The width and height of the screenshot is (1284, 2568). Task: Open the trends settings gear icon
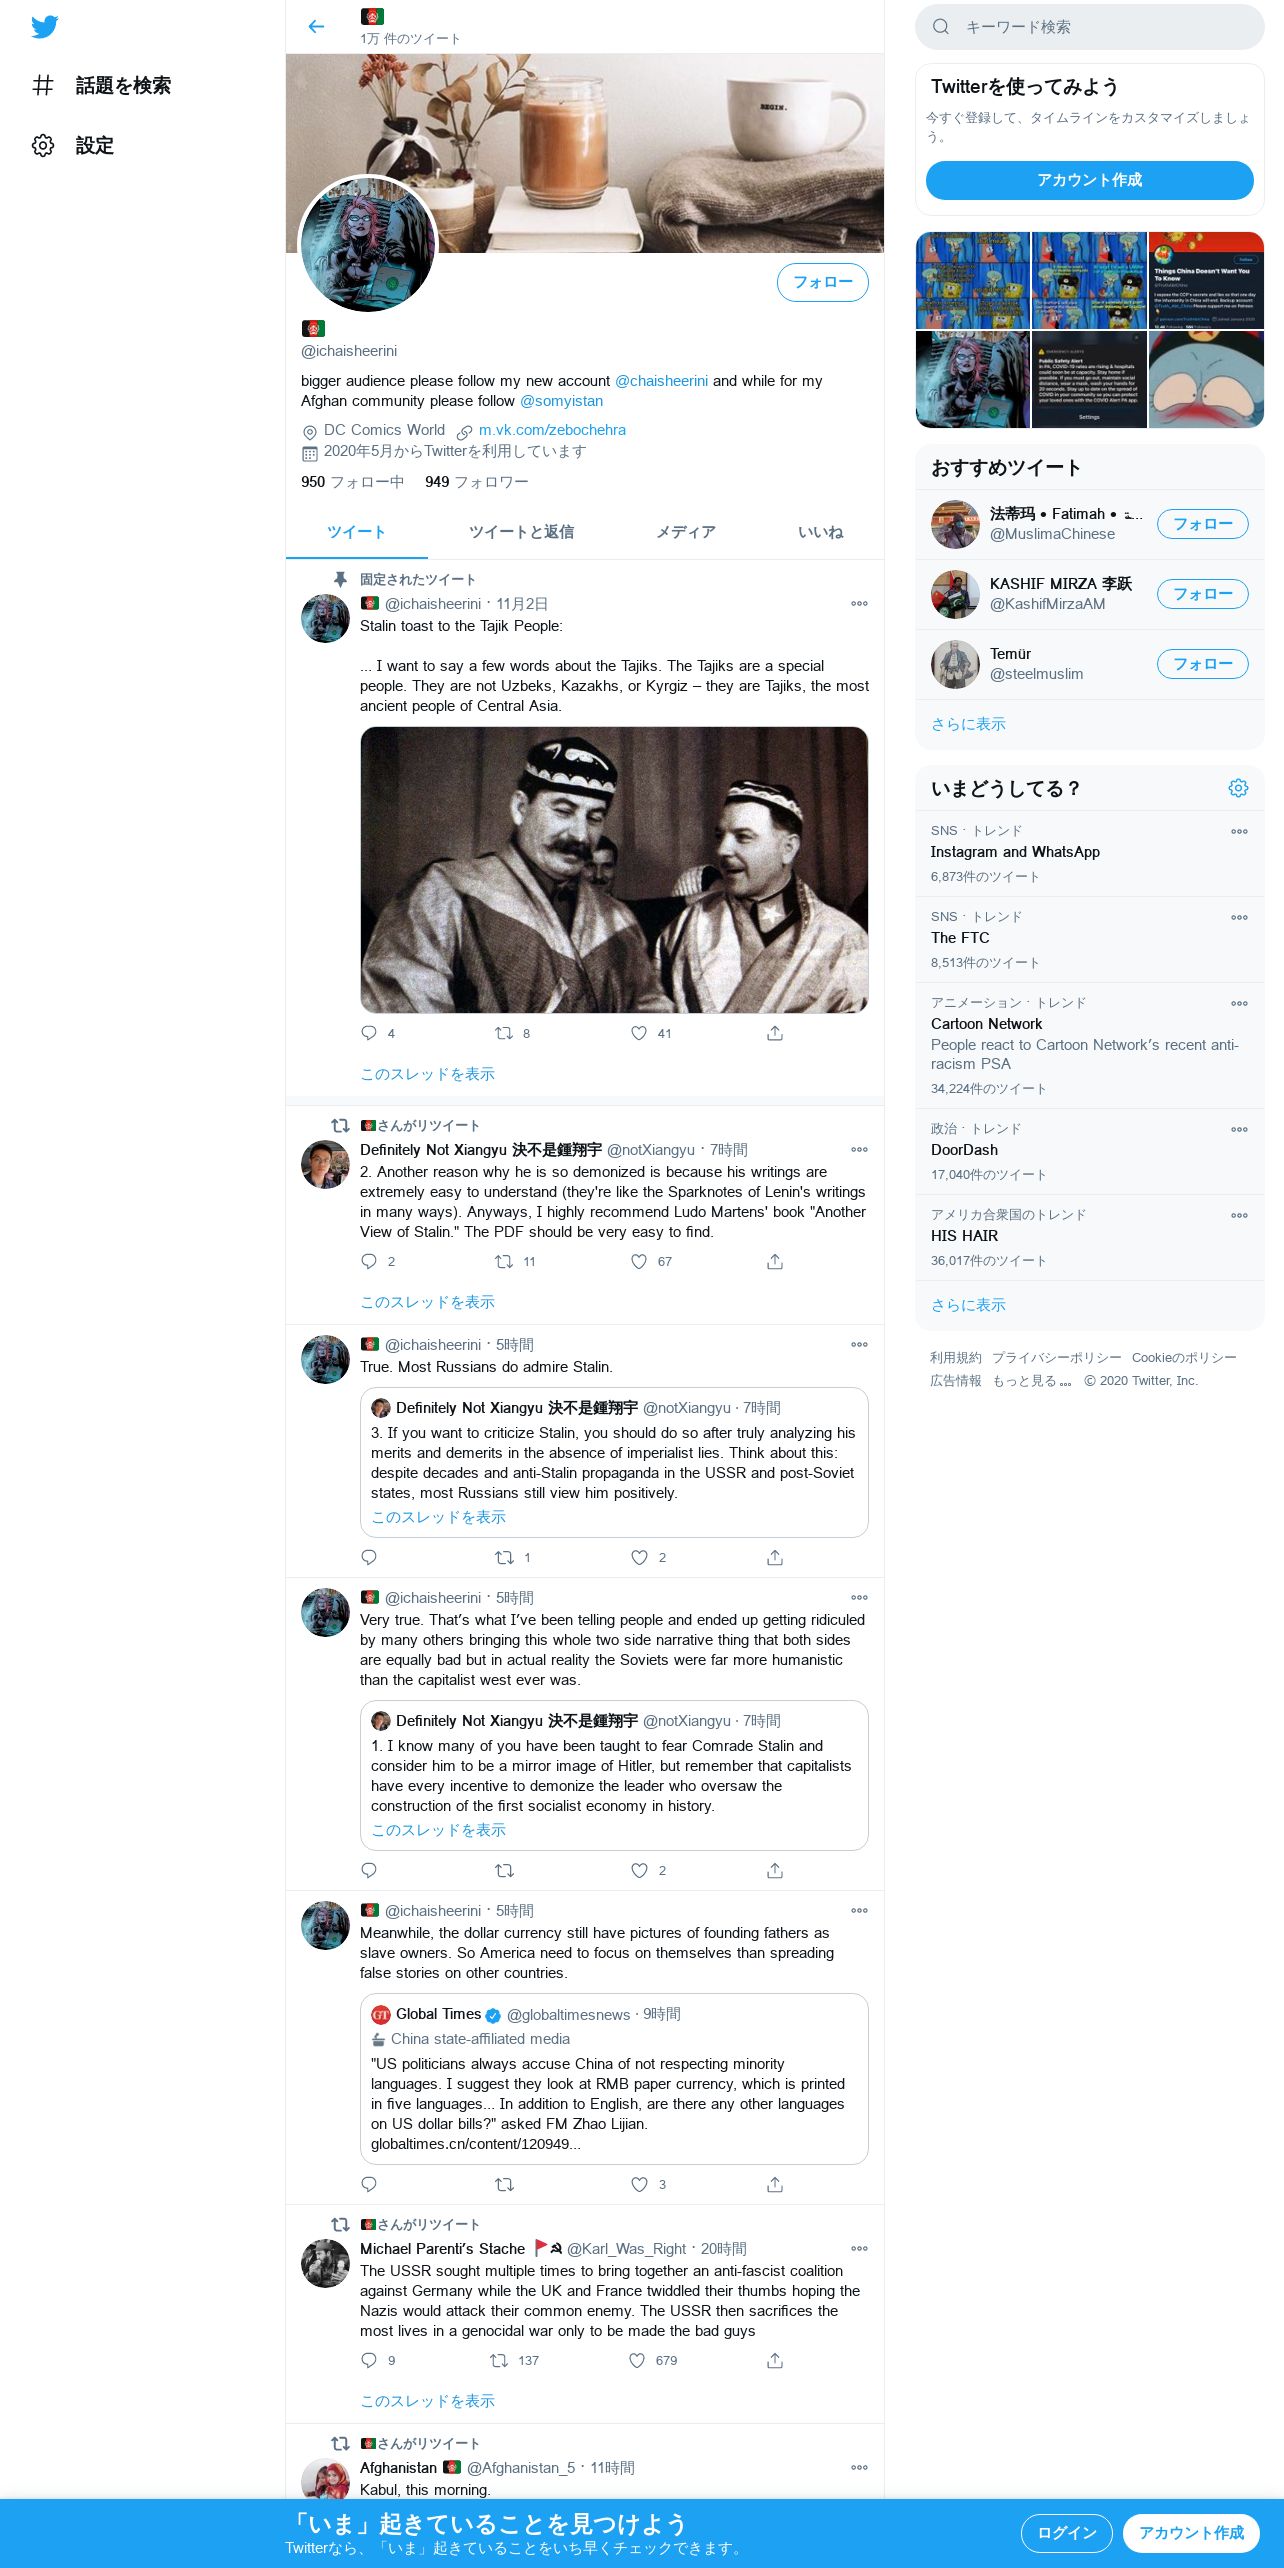click(x=1238, y=788)
